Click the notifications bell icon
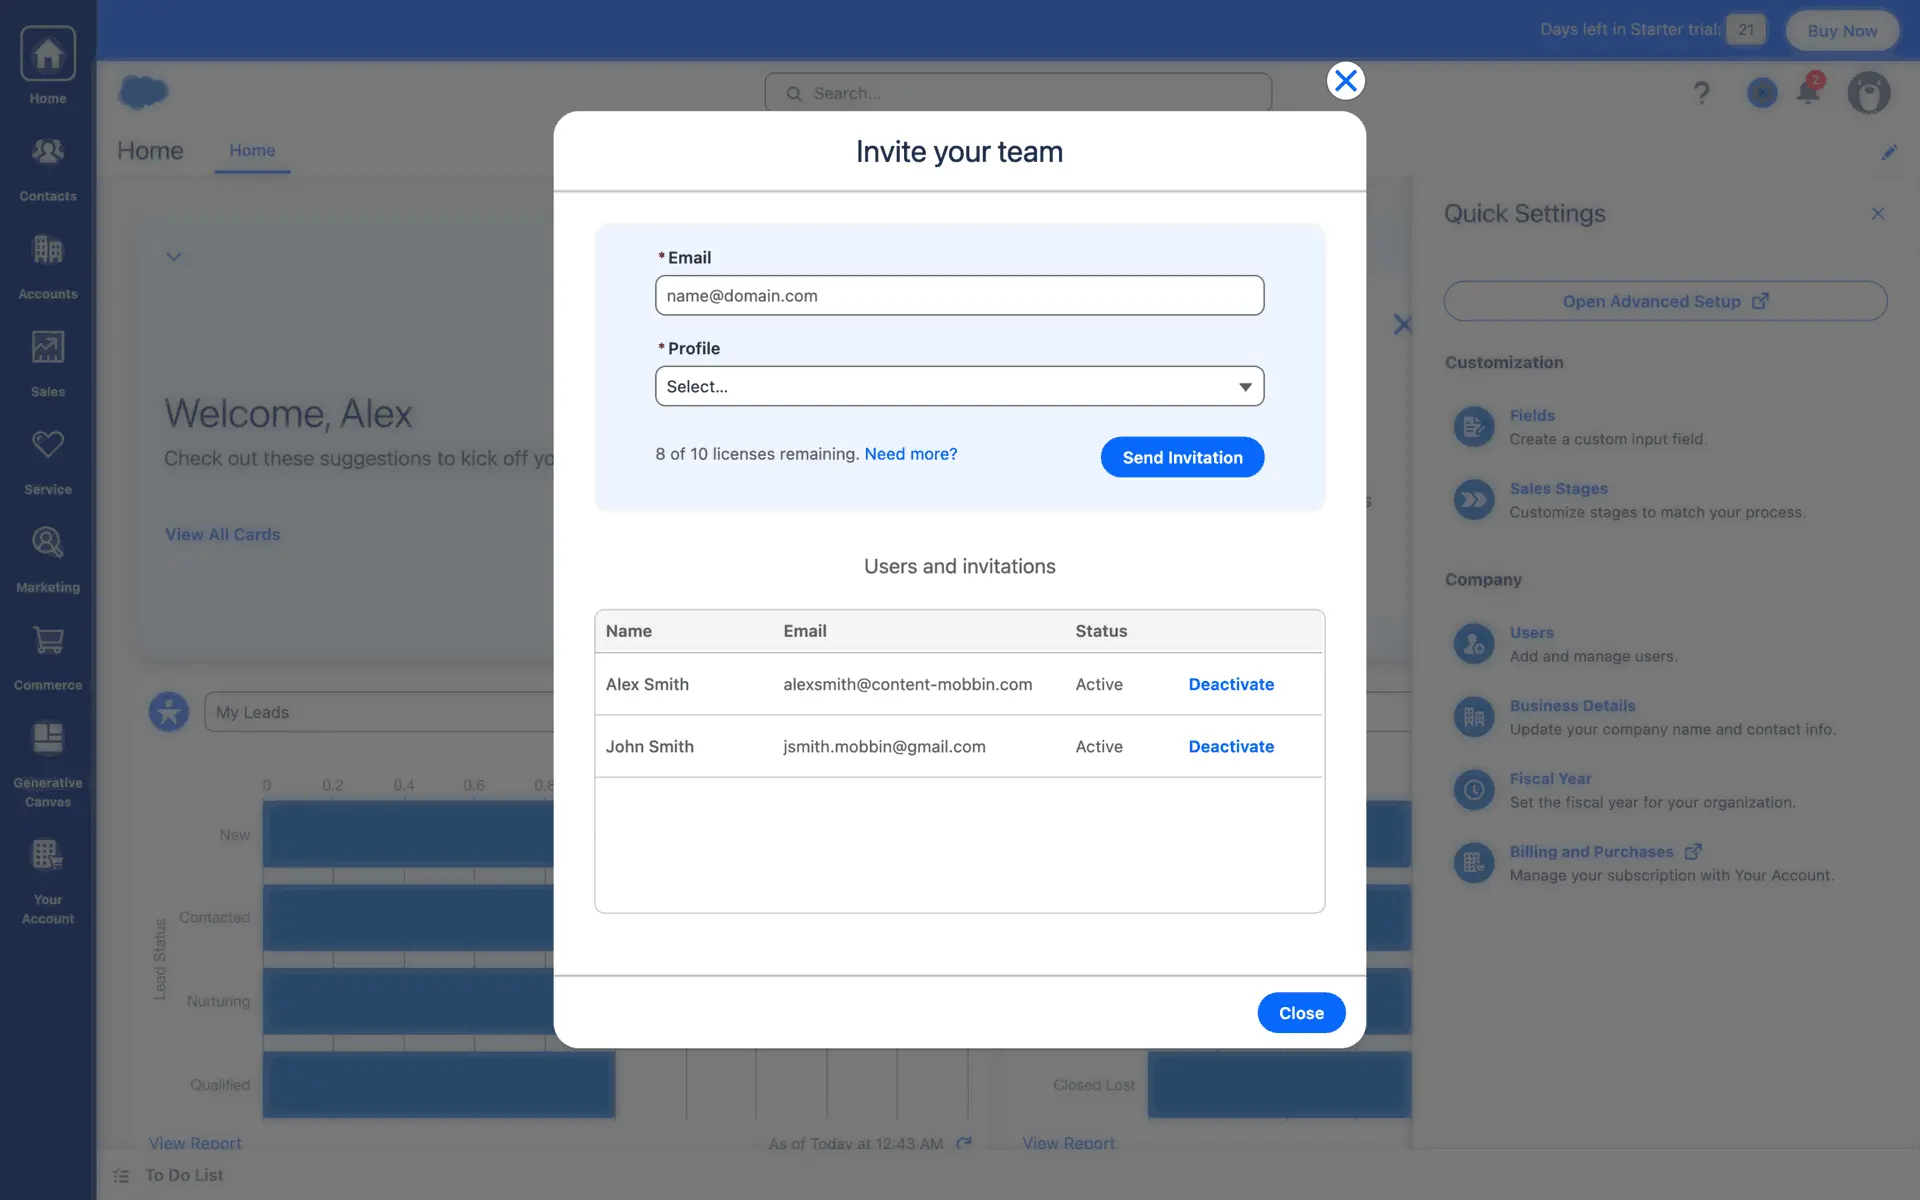This screenshot has width=1920, height=1200. [1807, 92]
